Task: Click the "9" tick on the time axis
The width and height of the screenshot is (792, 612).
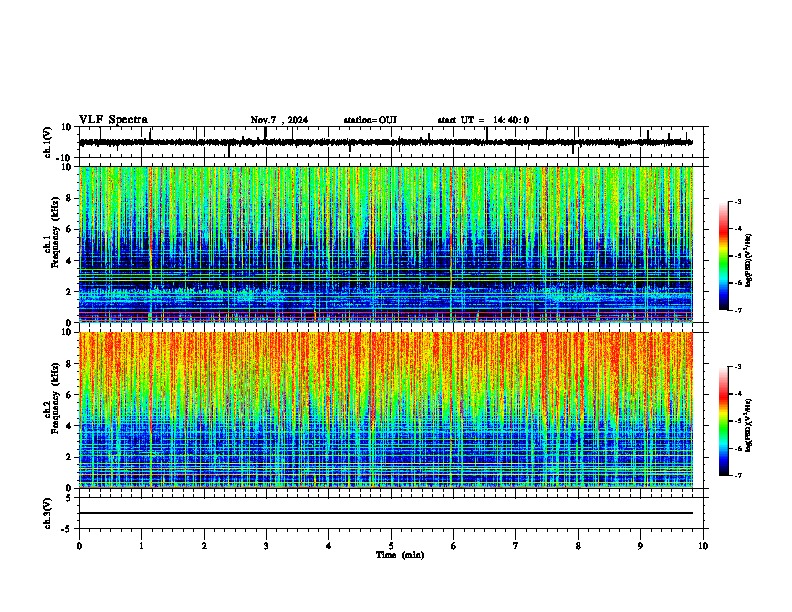Action: pos(640,546)
